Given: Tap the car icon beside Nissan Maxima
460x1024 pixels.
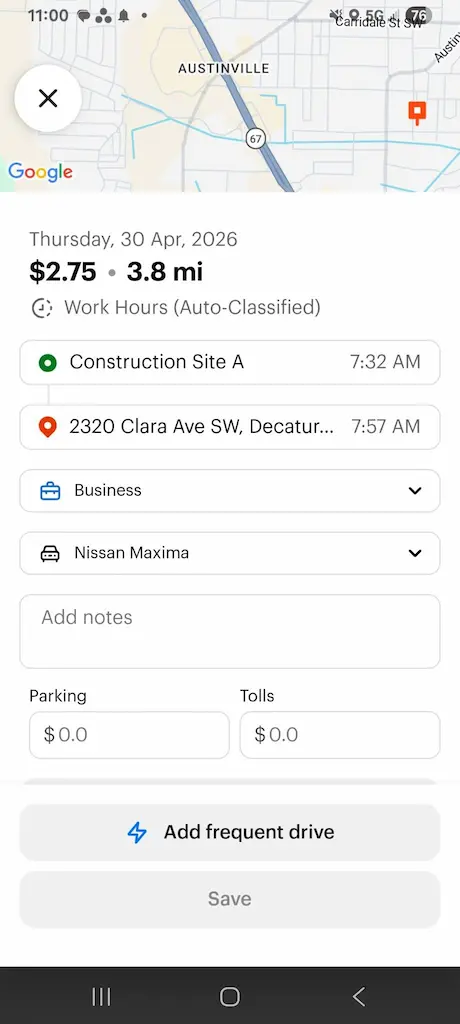Looking at the screenshot, I should 50,554.
